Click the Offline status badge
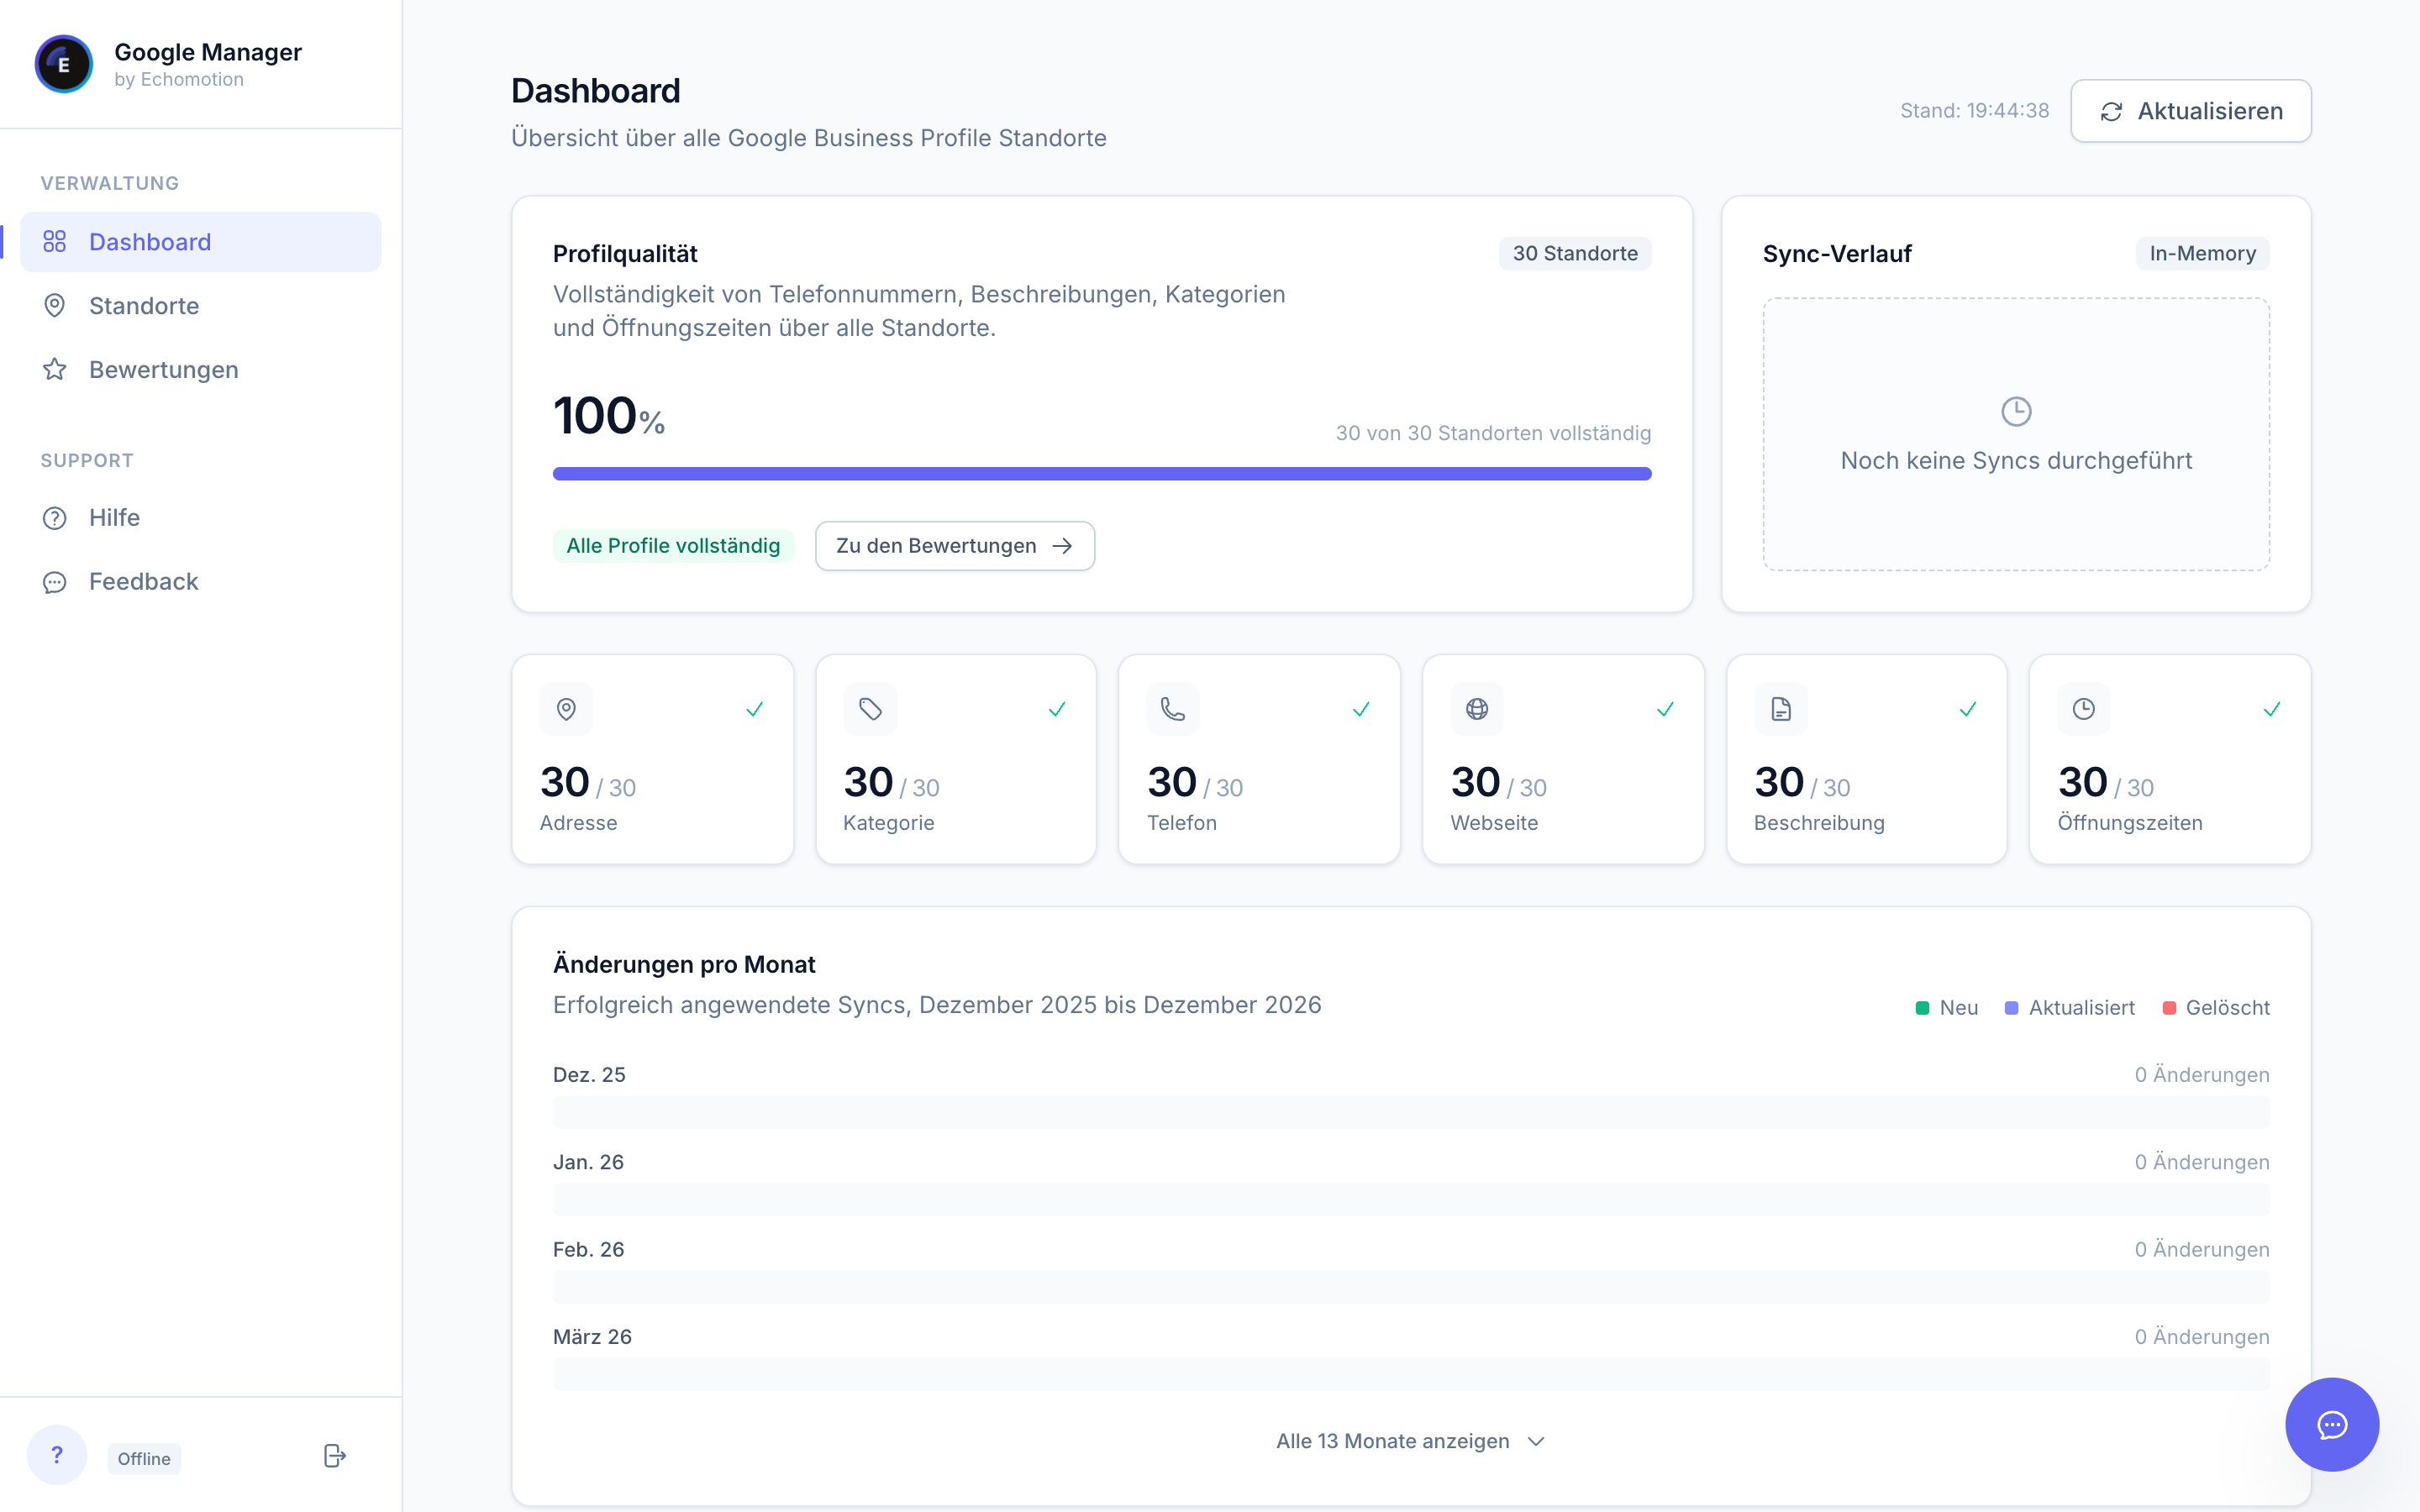Screen dimensions: 2420x1512 pyautogui.click(x=144, y=1459)
